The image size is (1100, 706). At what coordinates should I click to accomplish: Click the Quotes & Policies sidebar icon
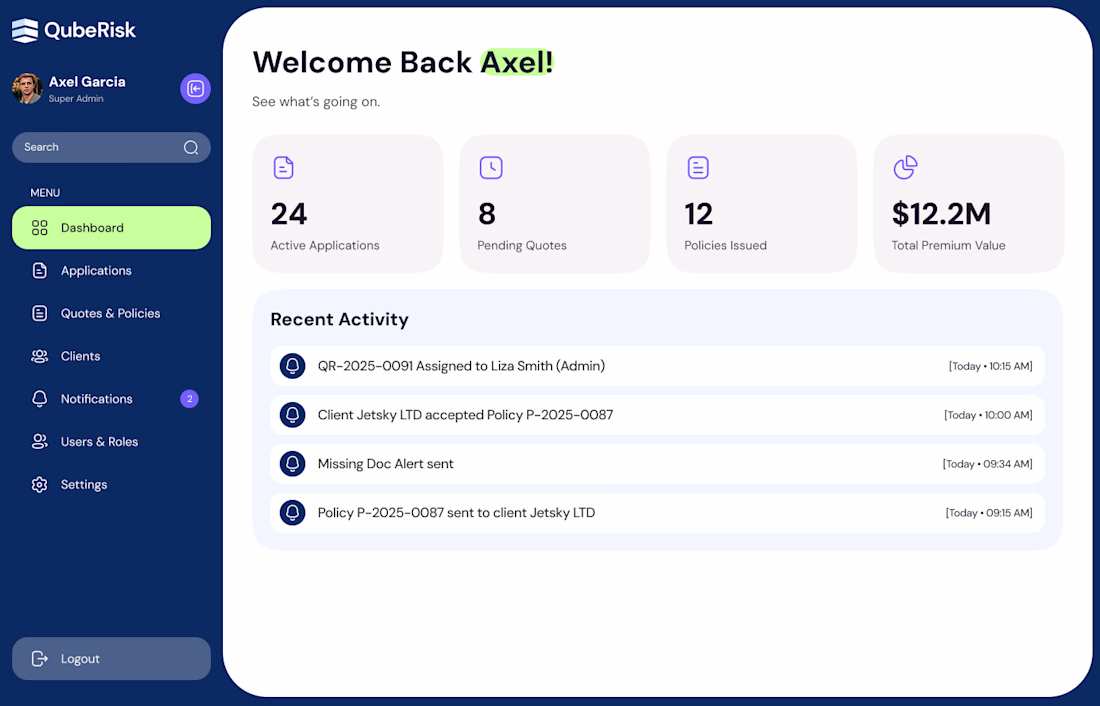point(40,313)
